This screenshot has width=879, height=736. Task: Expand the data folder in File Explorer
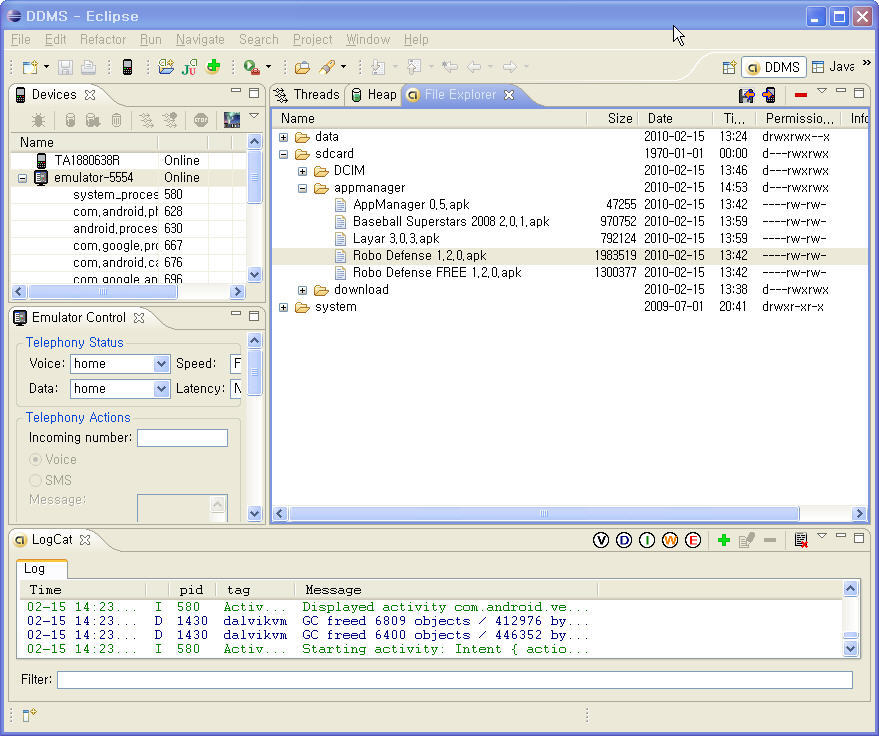(x=284, y=137)
